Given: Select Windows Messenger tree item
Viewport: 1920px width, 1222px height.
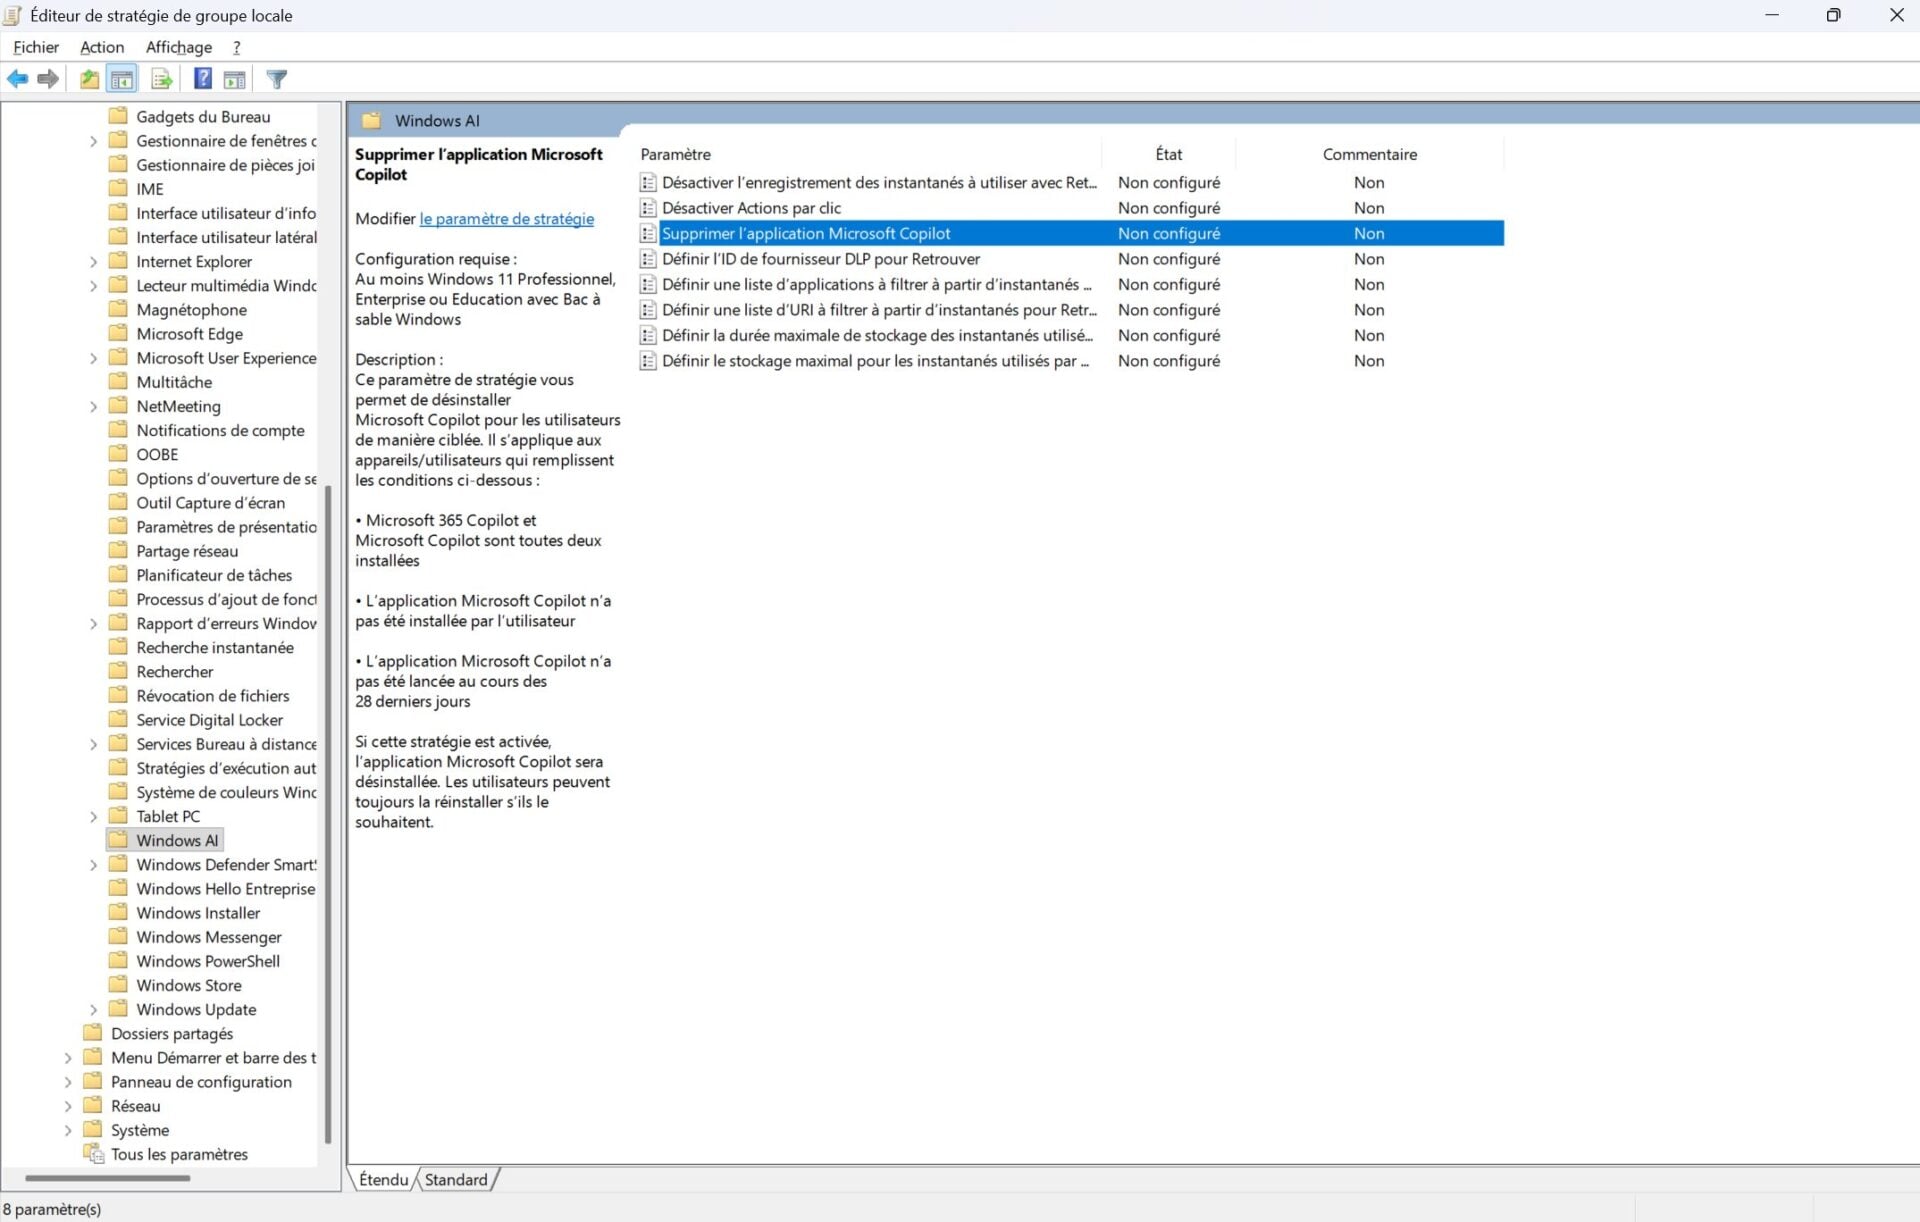Looking at the screenshot, I should coord(209,937).
